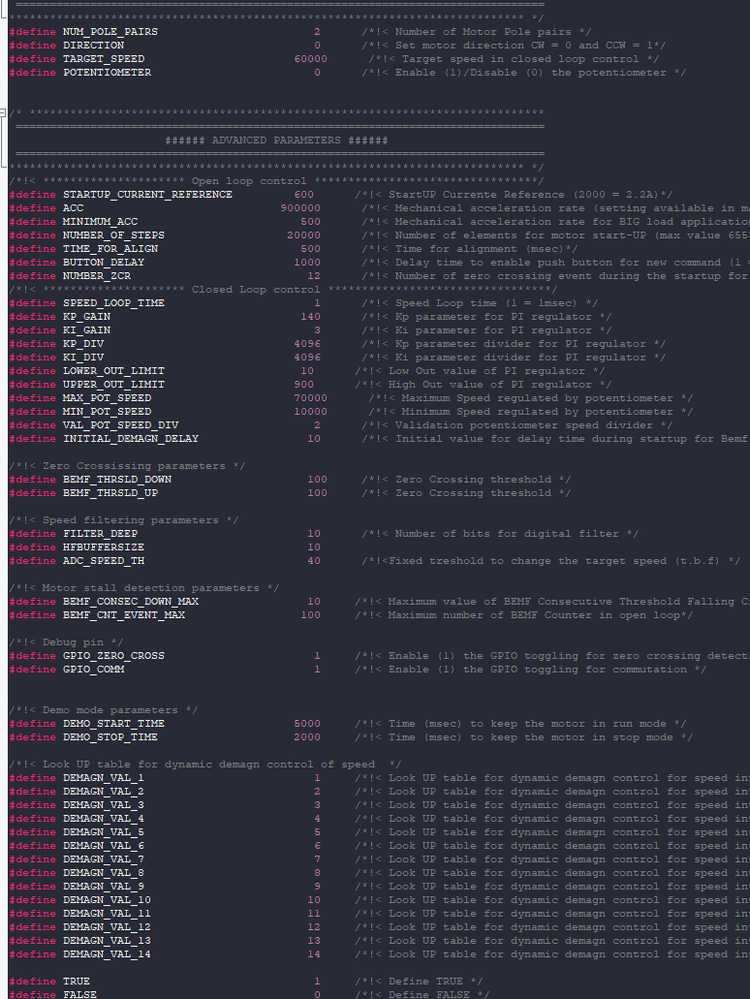Click the DEMAGN_VAL_14 macro name
Viewport: 750px width, 999px height.
coord(107,954)
